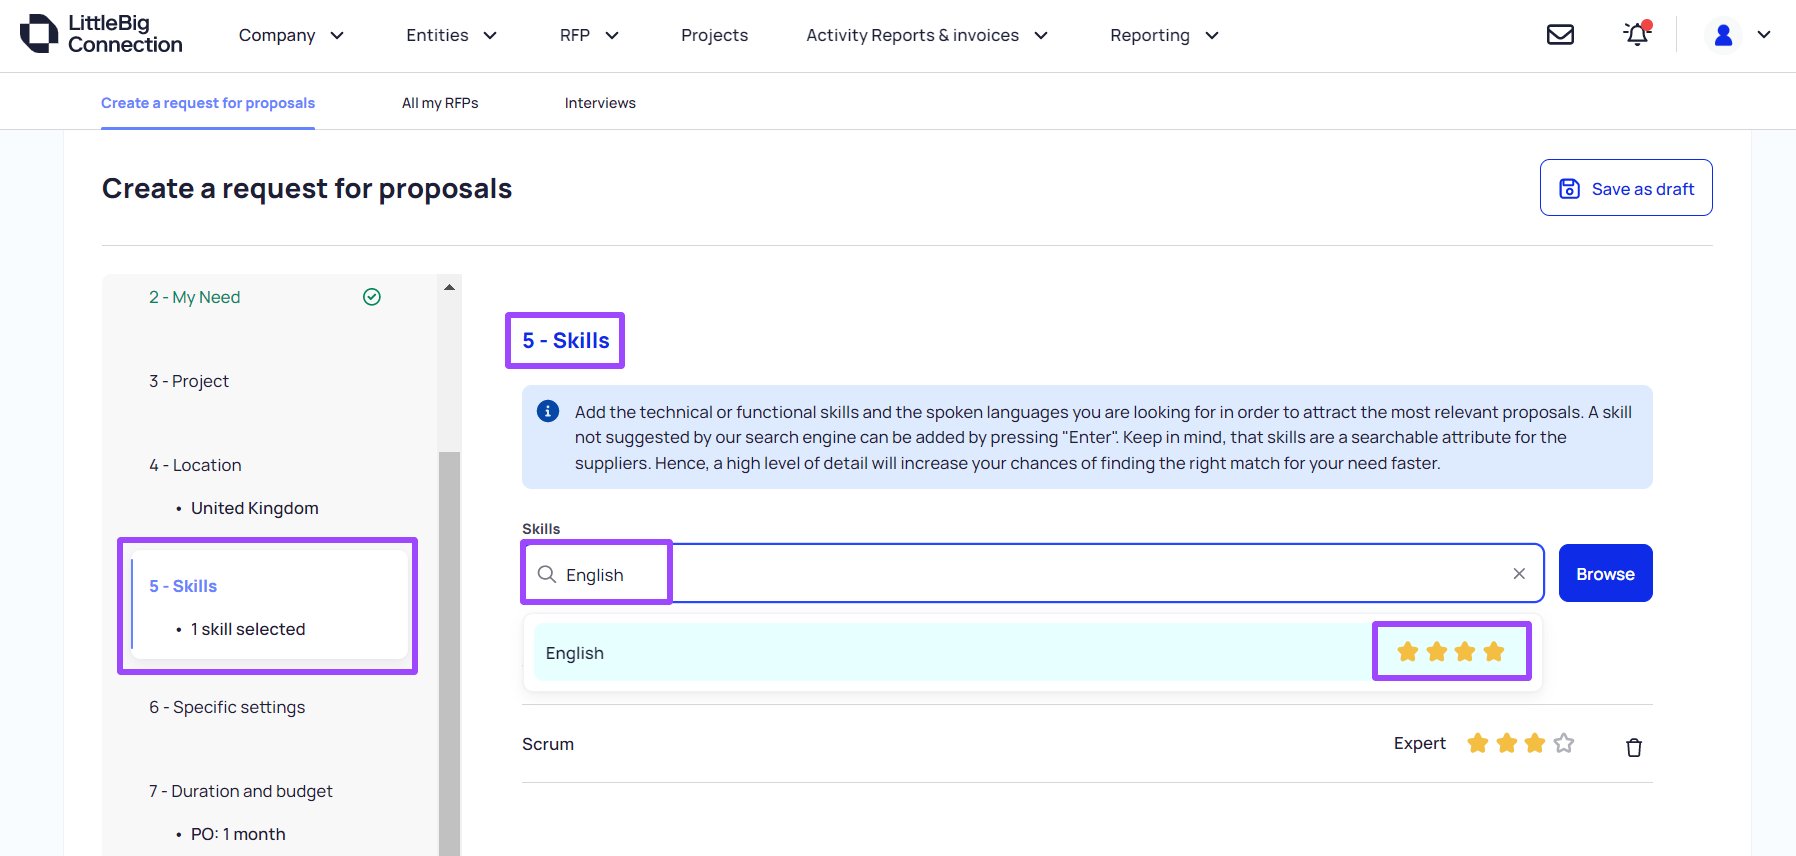
Task: Click the My Need completed checkmark icon
Action: click(372, 297)
